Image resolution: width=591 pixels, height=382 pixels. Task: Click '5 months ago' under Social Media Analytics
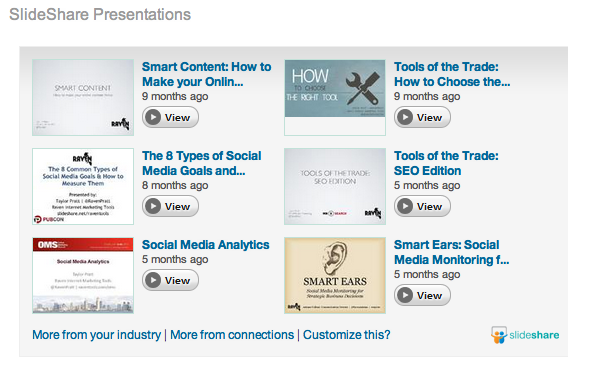pyautogui.click(x=175, y=259)
